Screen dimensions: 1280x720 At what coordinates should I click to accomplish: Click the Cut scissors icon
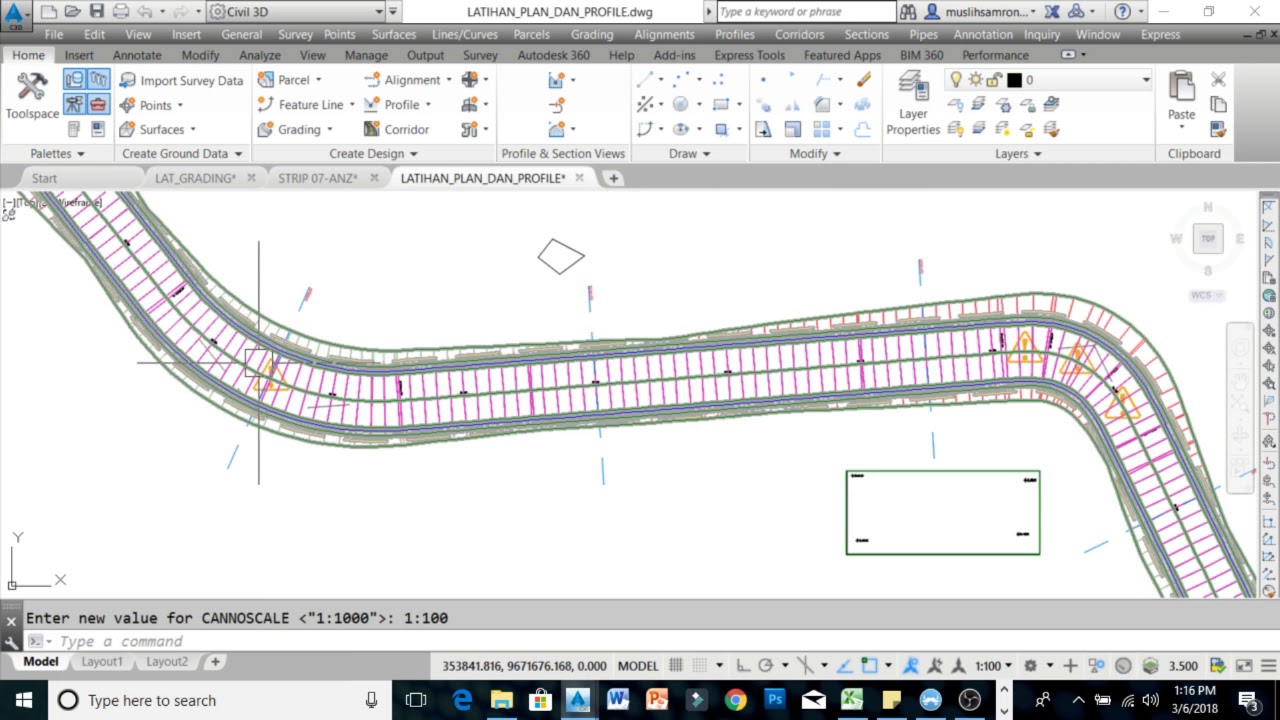(x=1218, y=80)
